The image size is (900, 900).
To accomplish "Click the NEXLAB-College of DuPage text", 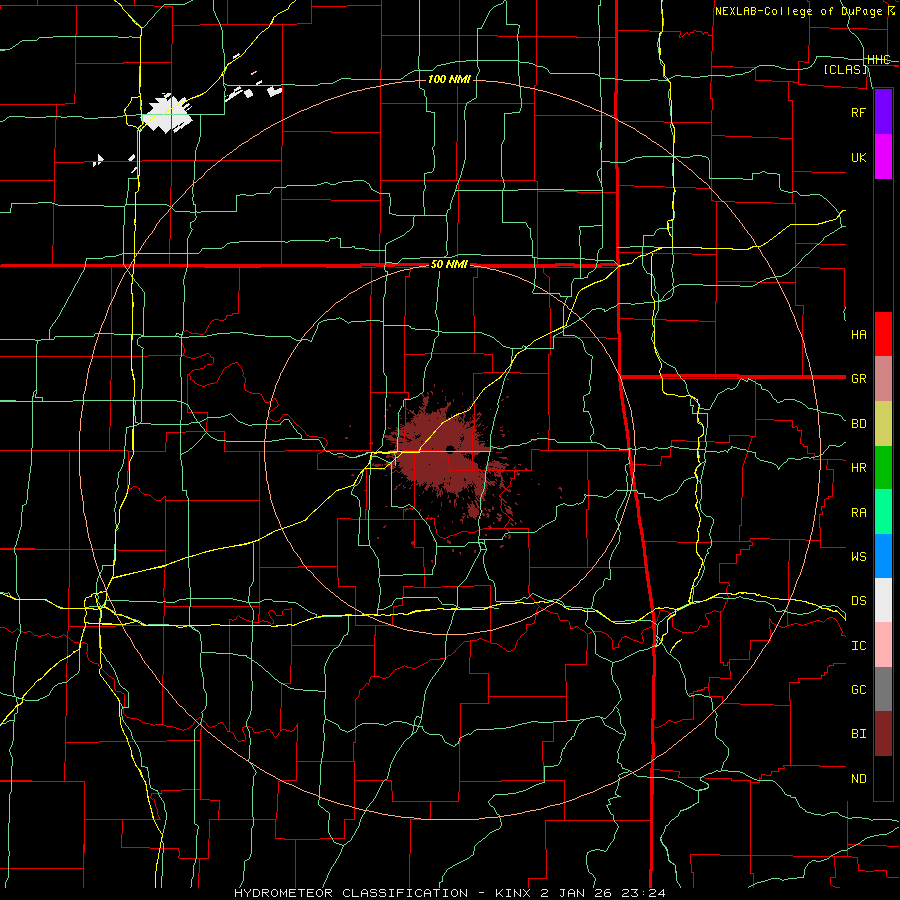I will [798, 11].
